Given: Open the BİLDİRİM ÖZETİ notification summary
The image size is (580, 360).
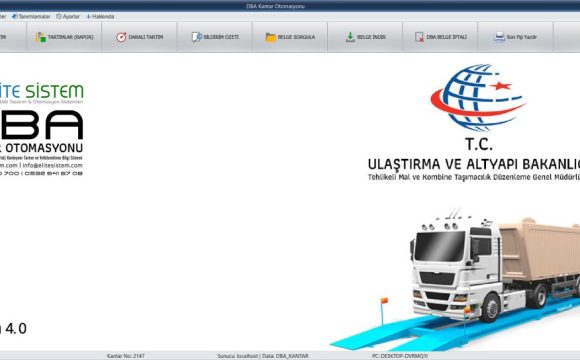Looking at the screenshot, I should tap(215, 37).
